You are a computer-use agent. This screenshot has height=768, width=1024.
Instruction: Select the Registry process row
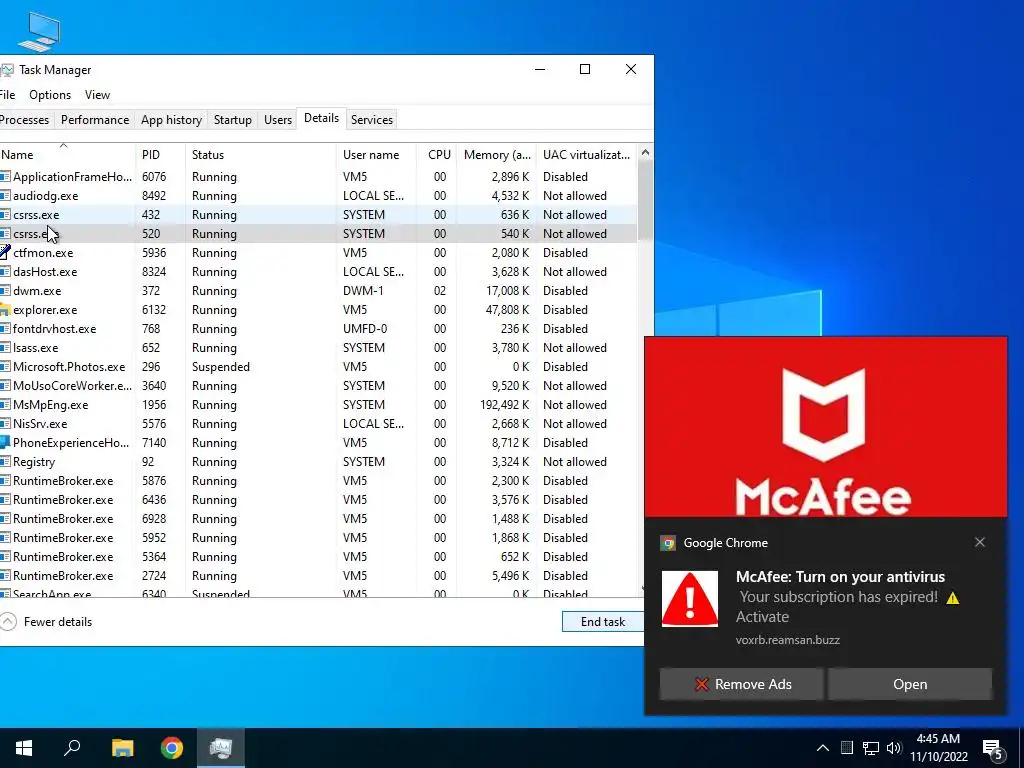coord(318,462)
